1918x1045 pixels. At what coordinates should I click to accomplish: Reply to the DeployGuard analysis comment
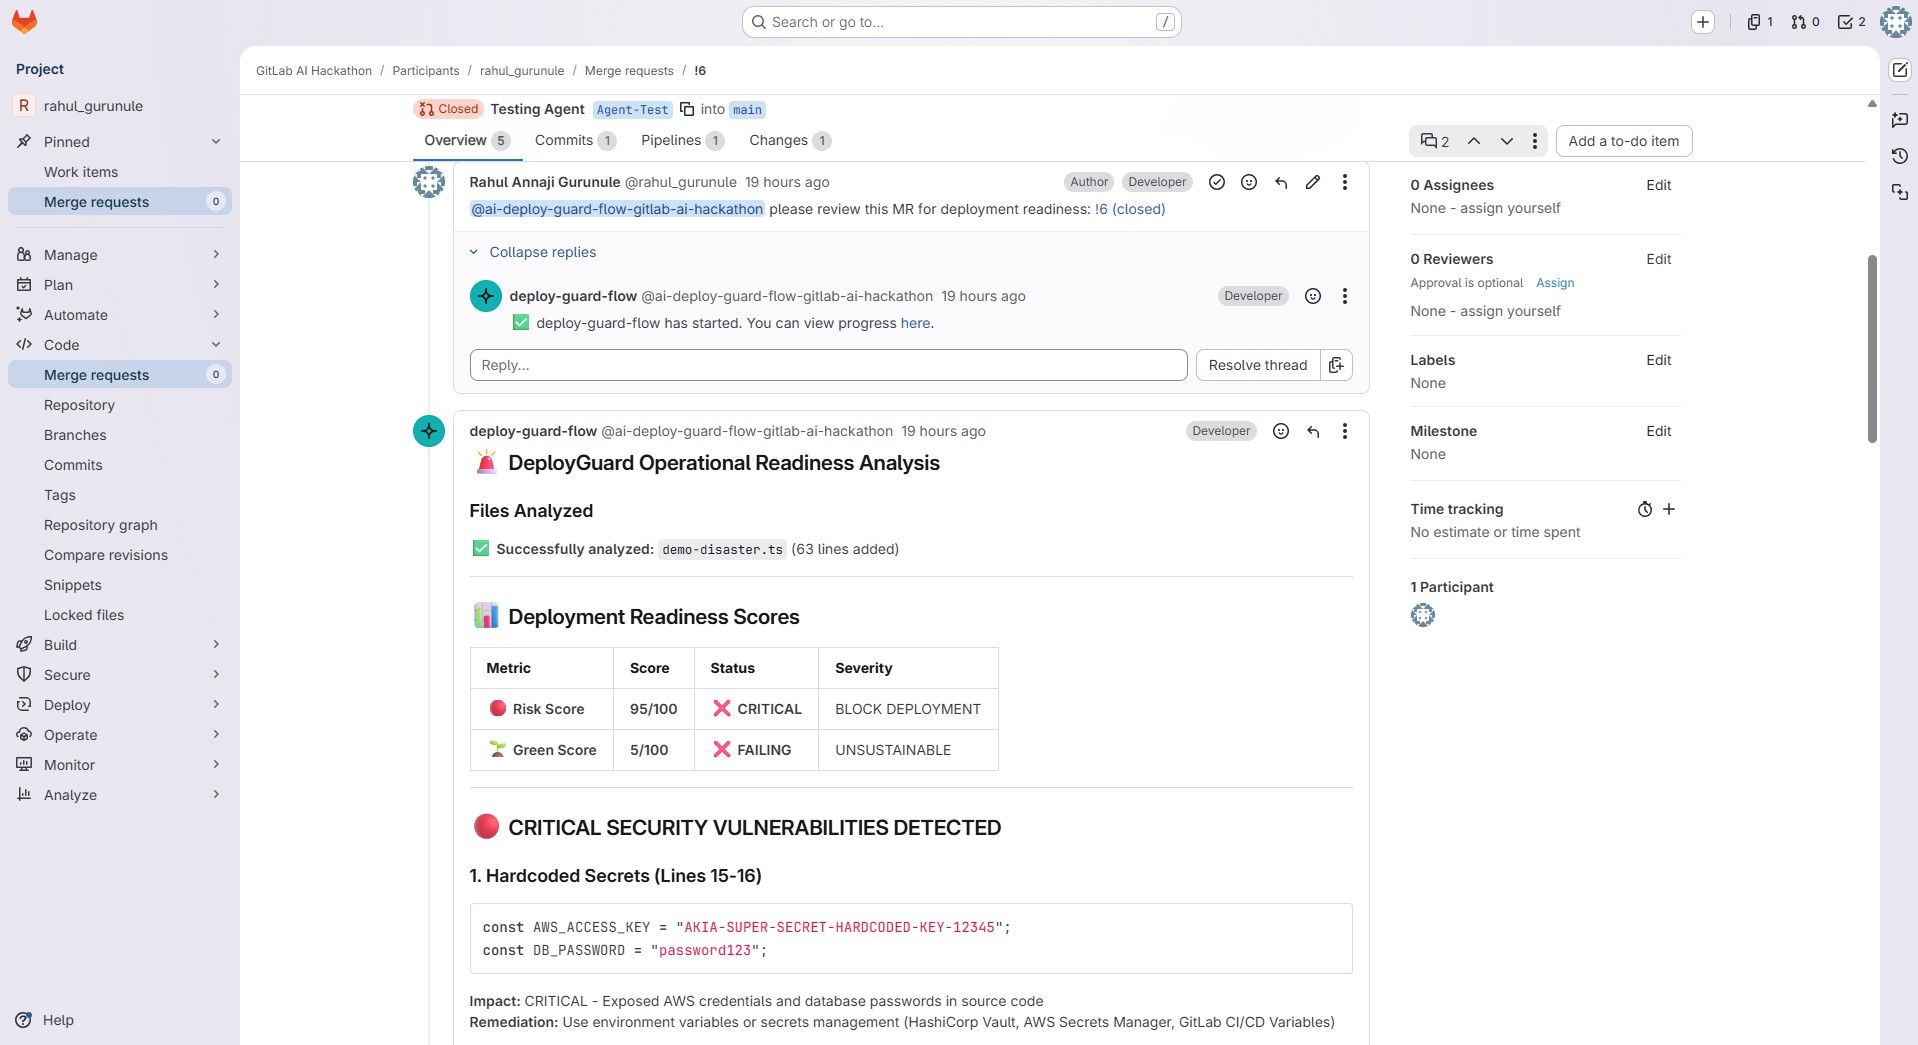(x=1313, y=431)
